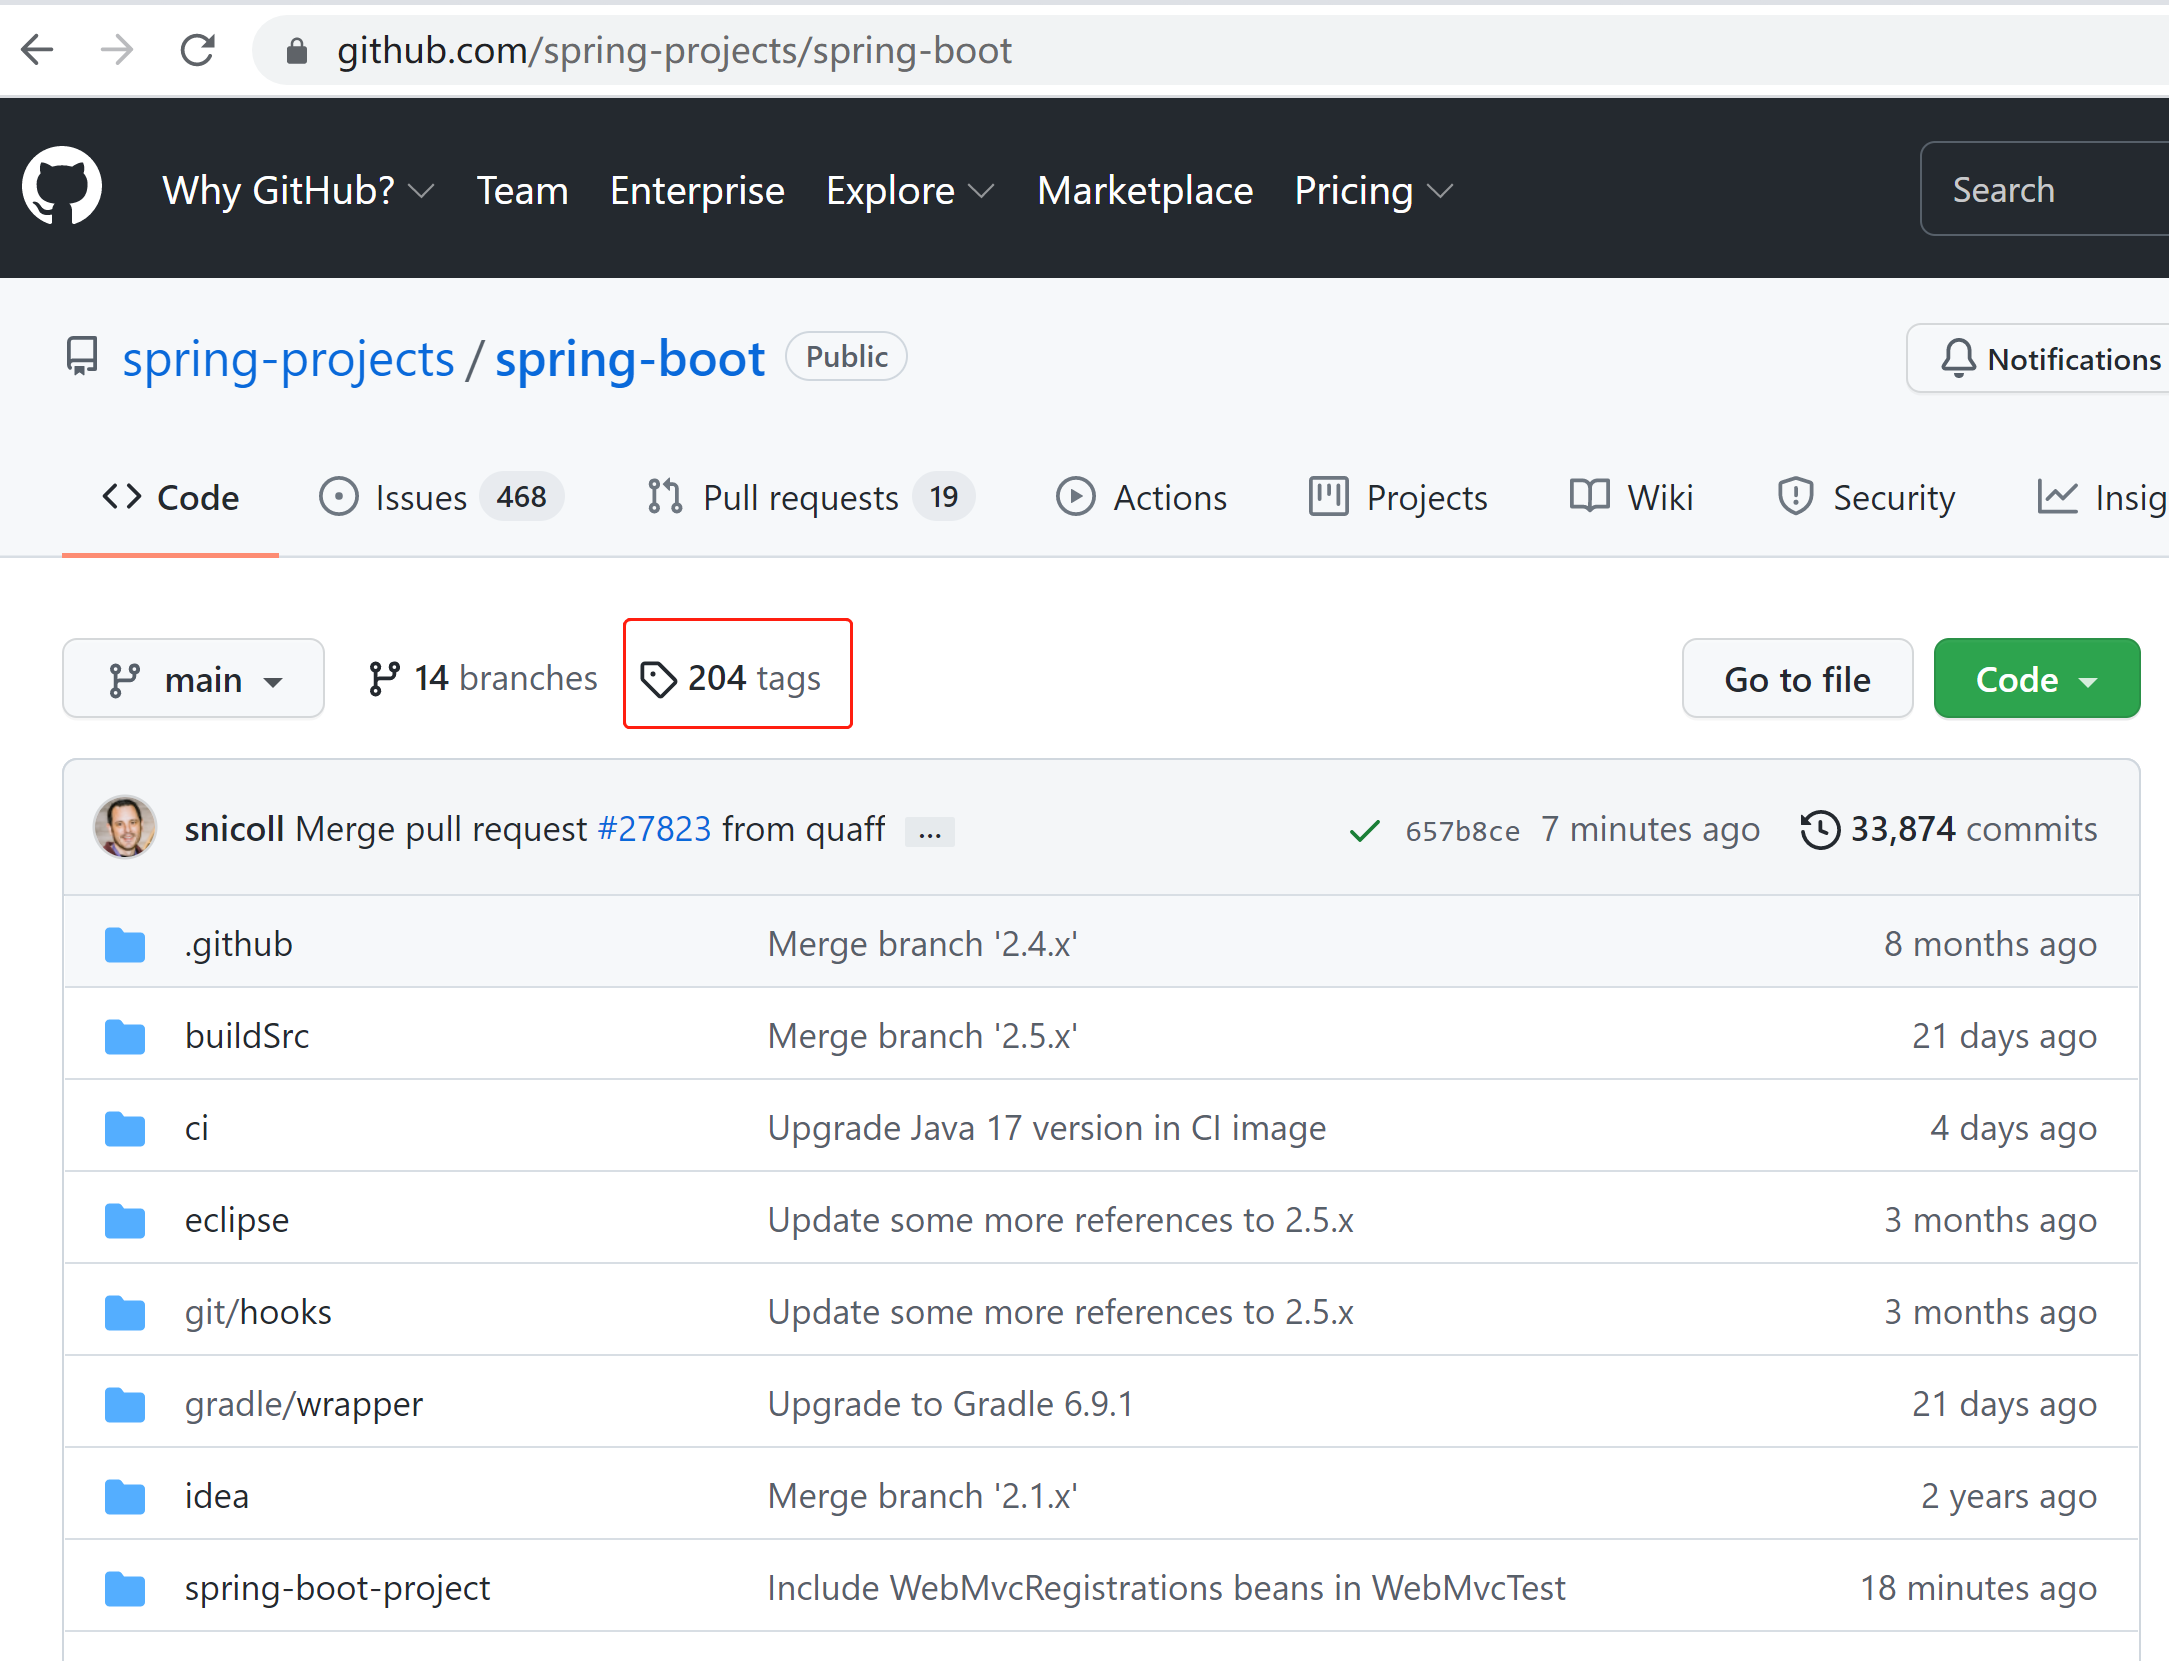The width and height of the screenshot is (2169, 1661).
Task: Open the main branch selector dropdown
Action: coord(193,679)
